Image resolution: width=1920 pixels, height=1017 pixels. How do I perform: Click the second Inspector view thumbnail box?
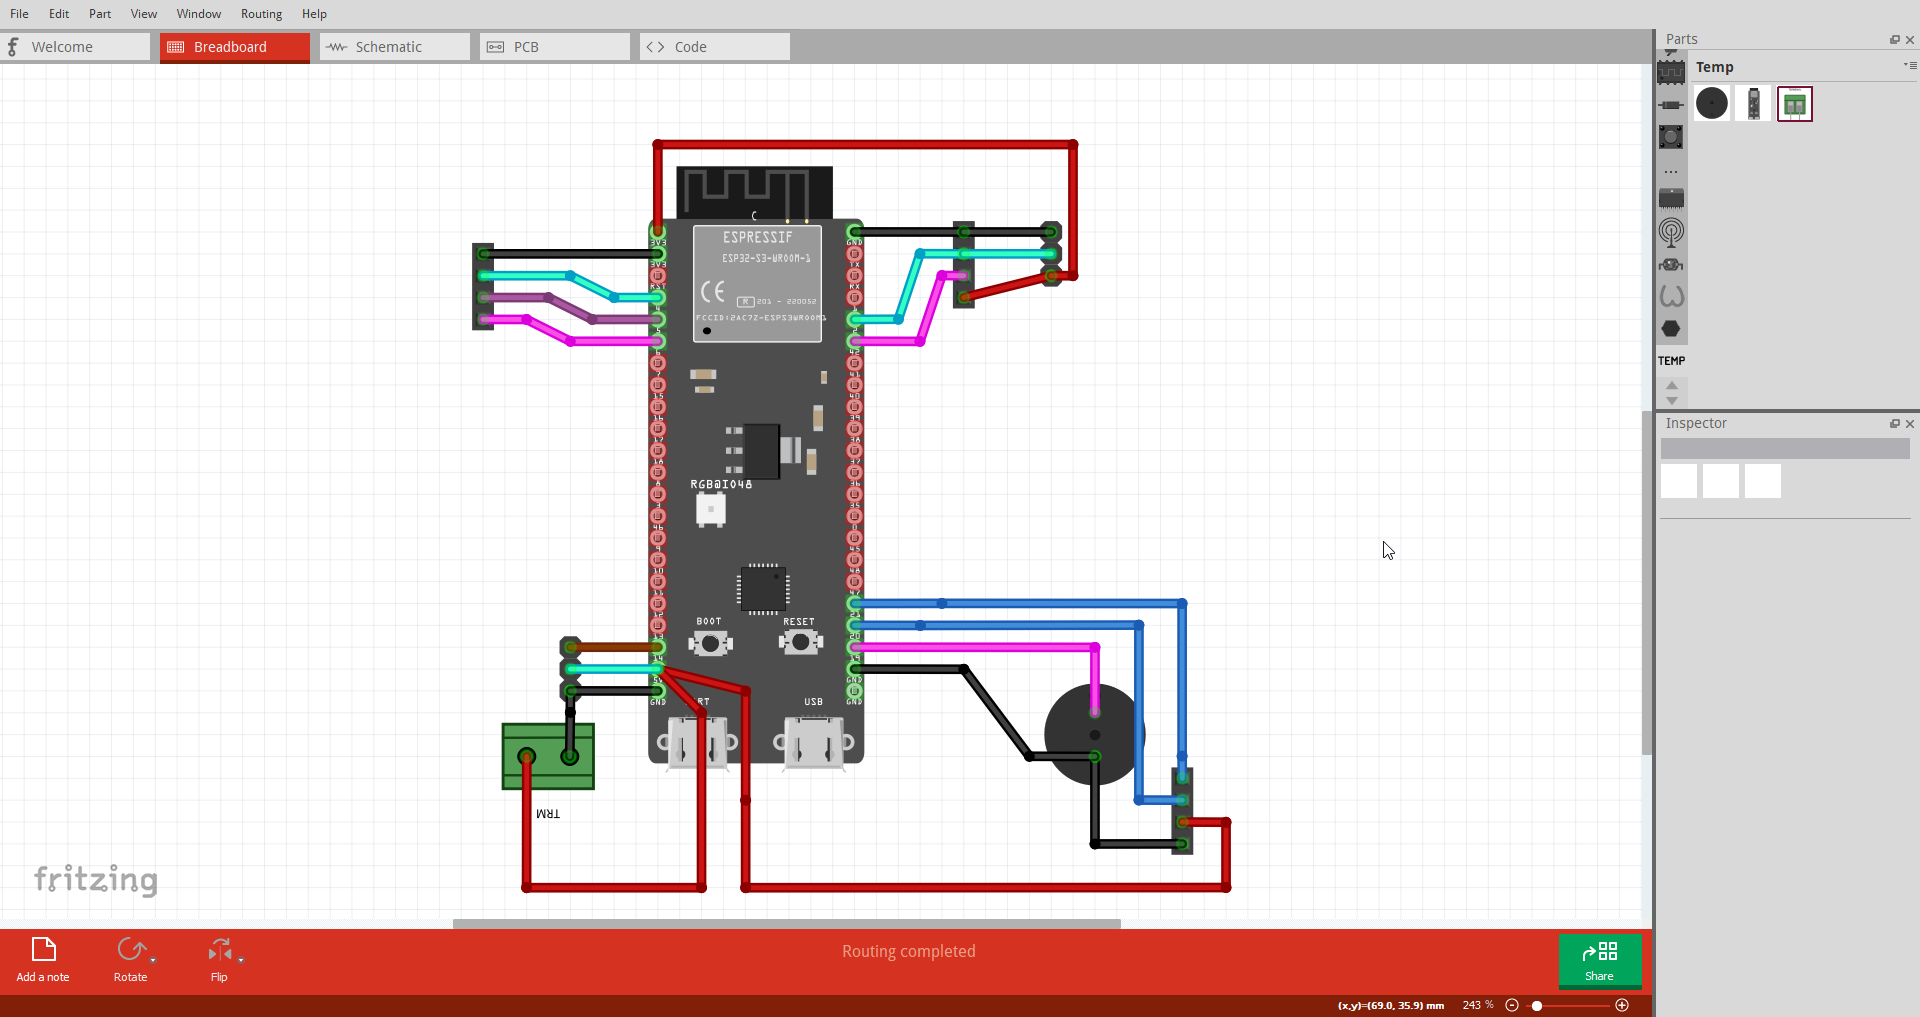[1721, 481]
